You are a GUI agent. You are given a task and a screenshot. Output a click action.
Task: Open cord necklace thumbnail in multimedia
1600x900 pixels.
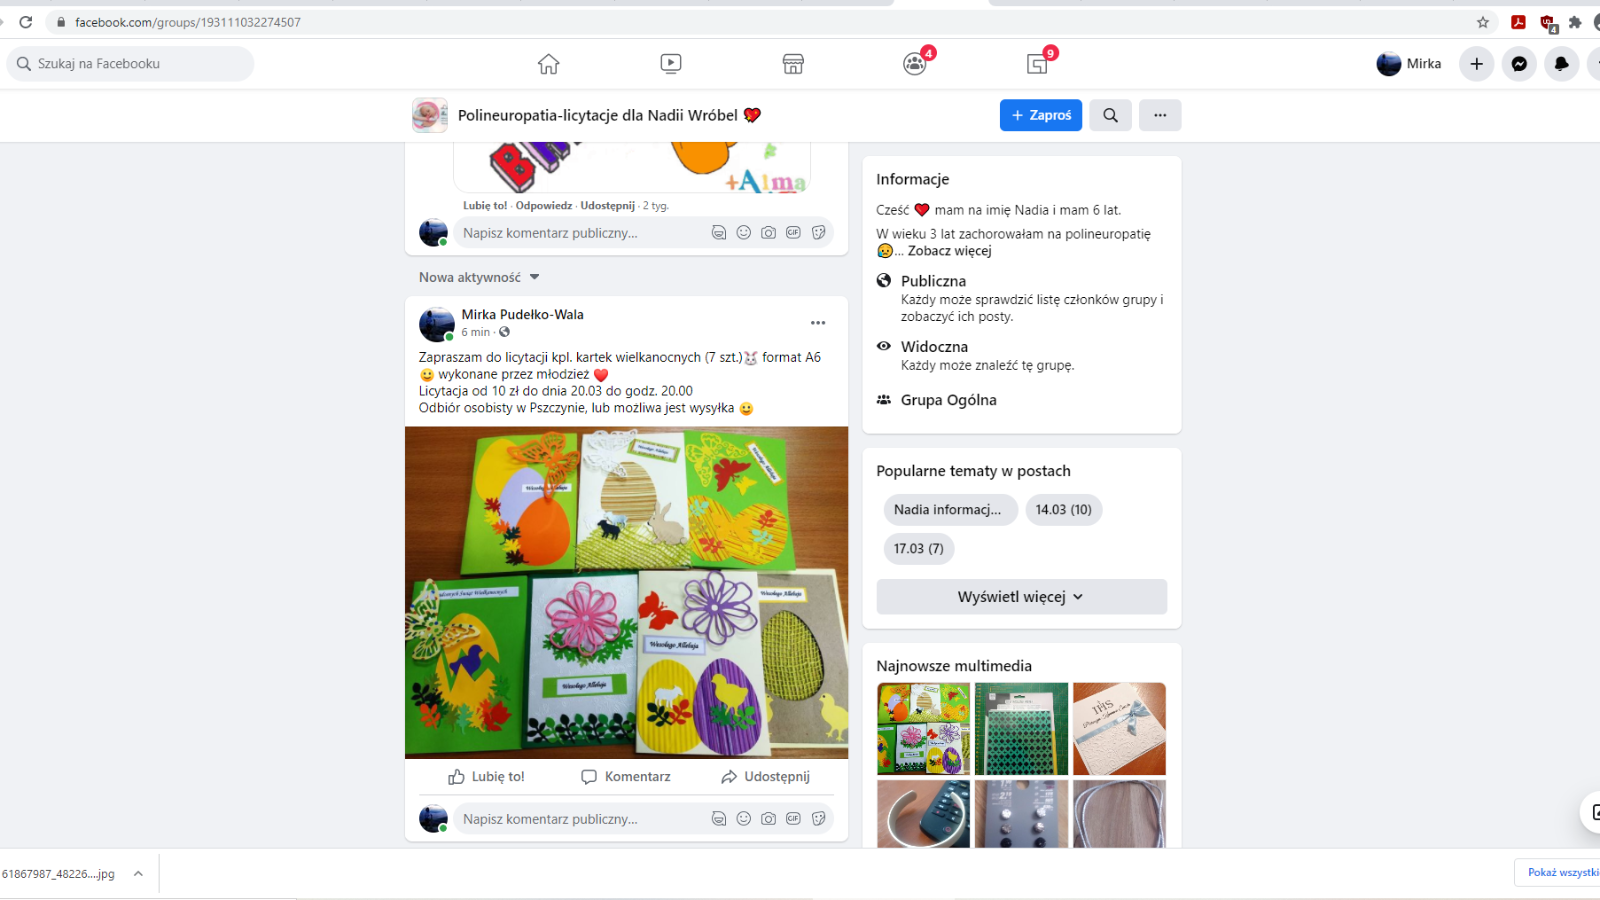(1119, 814)
